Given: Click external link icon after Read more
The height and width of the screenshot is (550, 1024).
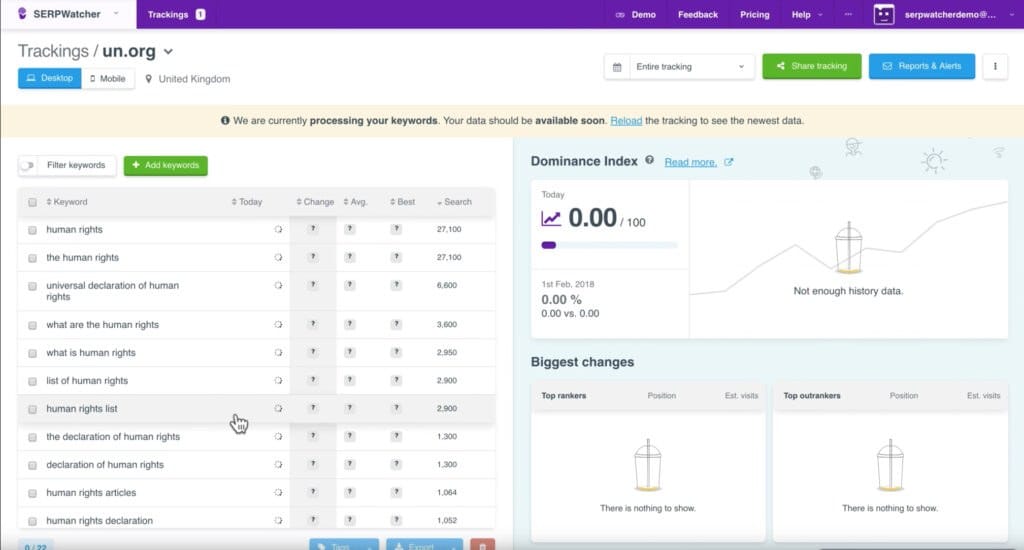Looking at the screenshot, I should coord(729,162).
